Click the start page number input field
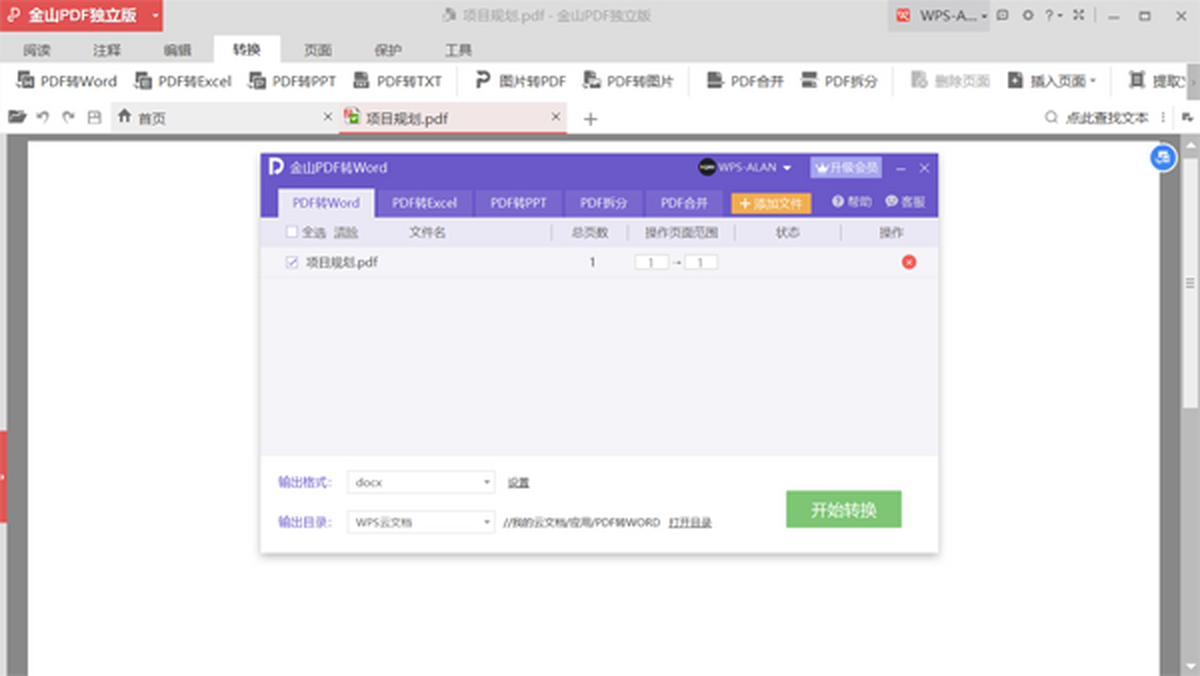Image resolution: width=1200 pixels, height=676 pixels. (x=651, y=262)
